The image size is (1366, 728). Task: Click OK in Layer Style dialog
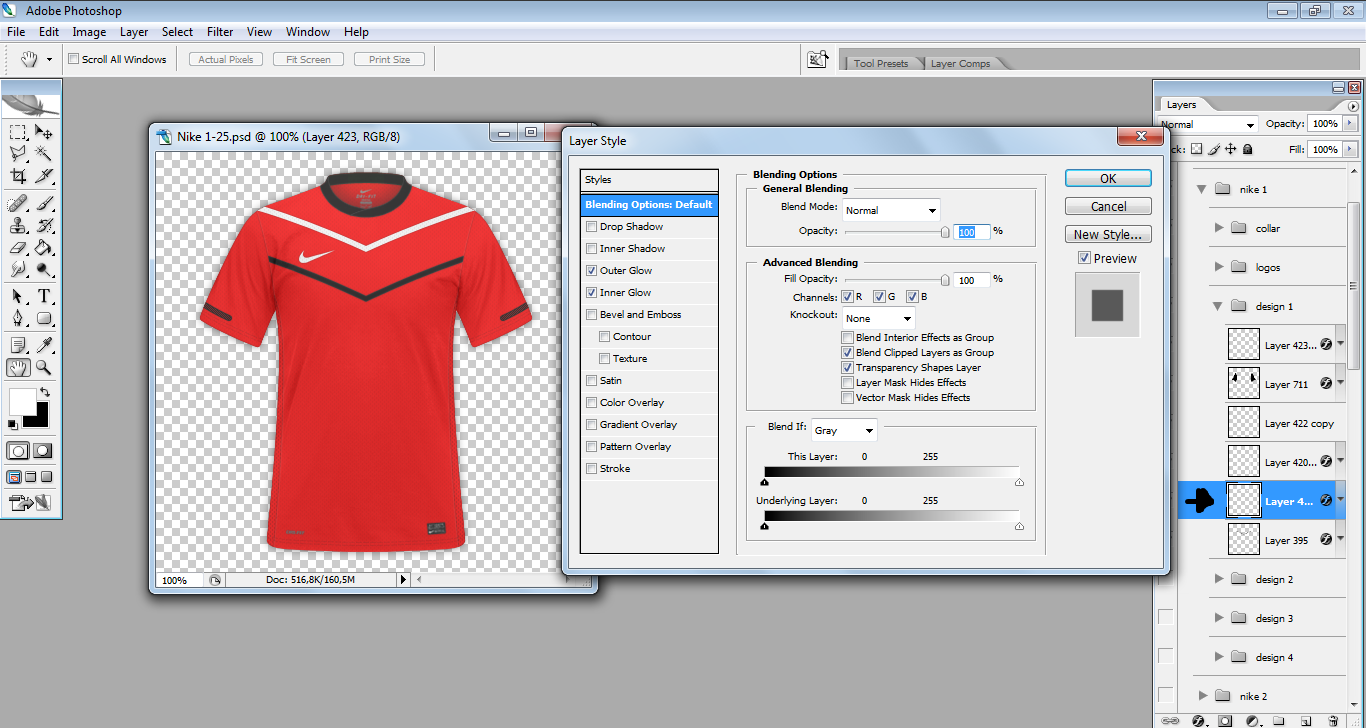[1108, 178]
